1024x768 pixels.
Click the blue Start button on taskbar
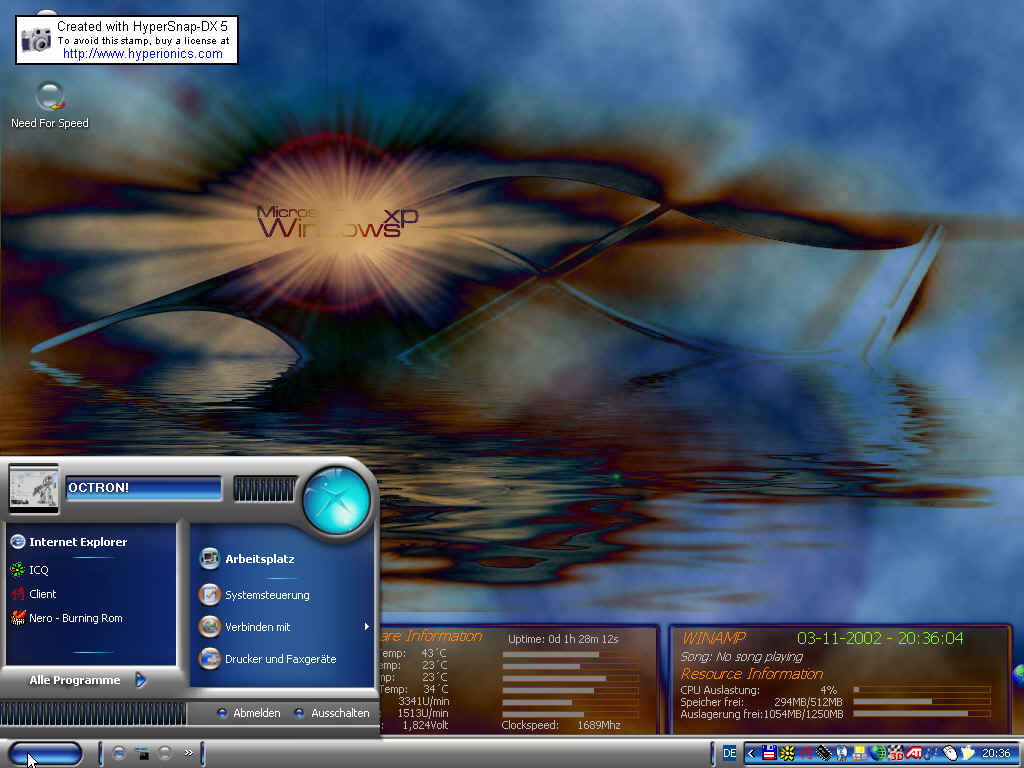[x=46, y=753]
